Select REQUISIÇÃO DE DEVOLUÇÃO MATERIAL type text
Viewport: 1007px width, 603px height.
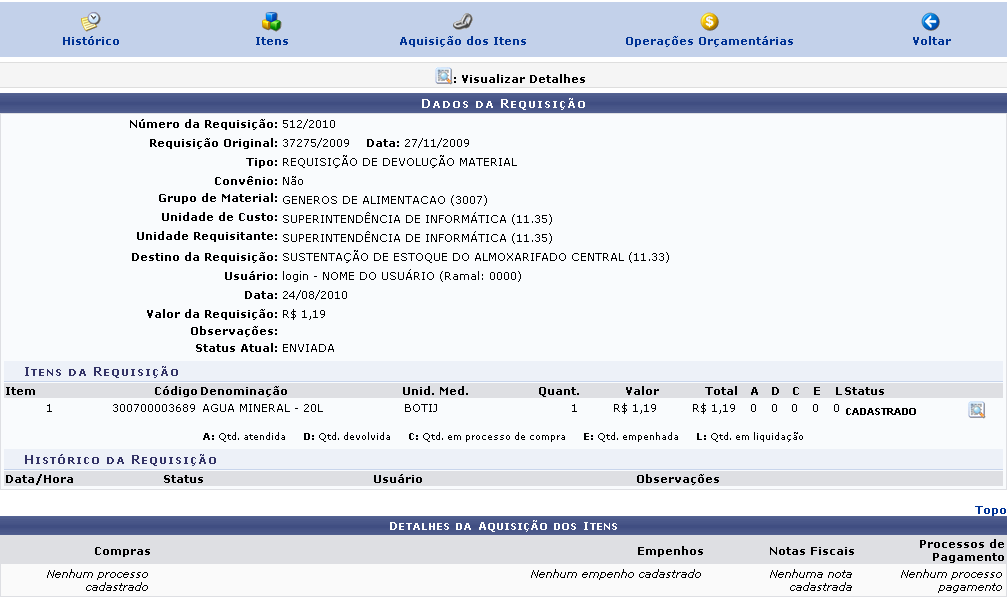coord(399,162)
